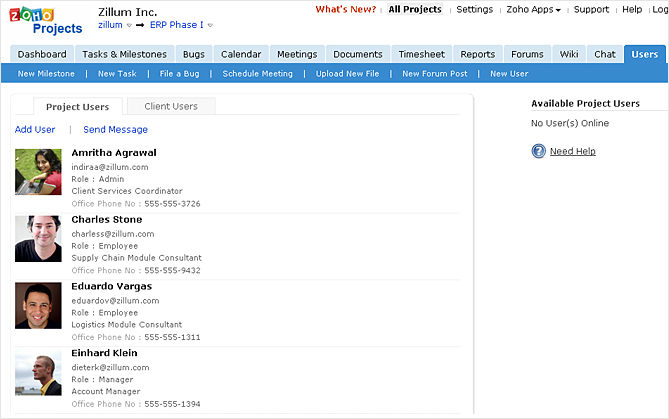The height and width of the screenshot is (419, 669).
Task: Click the Help link in top bar
Action: point(632,9)
